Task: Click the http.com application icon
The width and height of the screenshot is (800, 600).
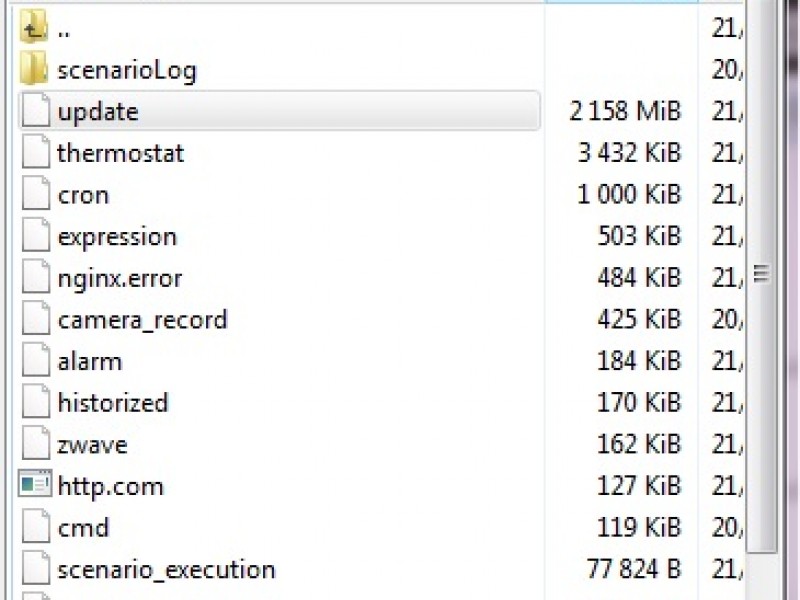Action: (35, 486)
